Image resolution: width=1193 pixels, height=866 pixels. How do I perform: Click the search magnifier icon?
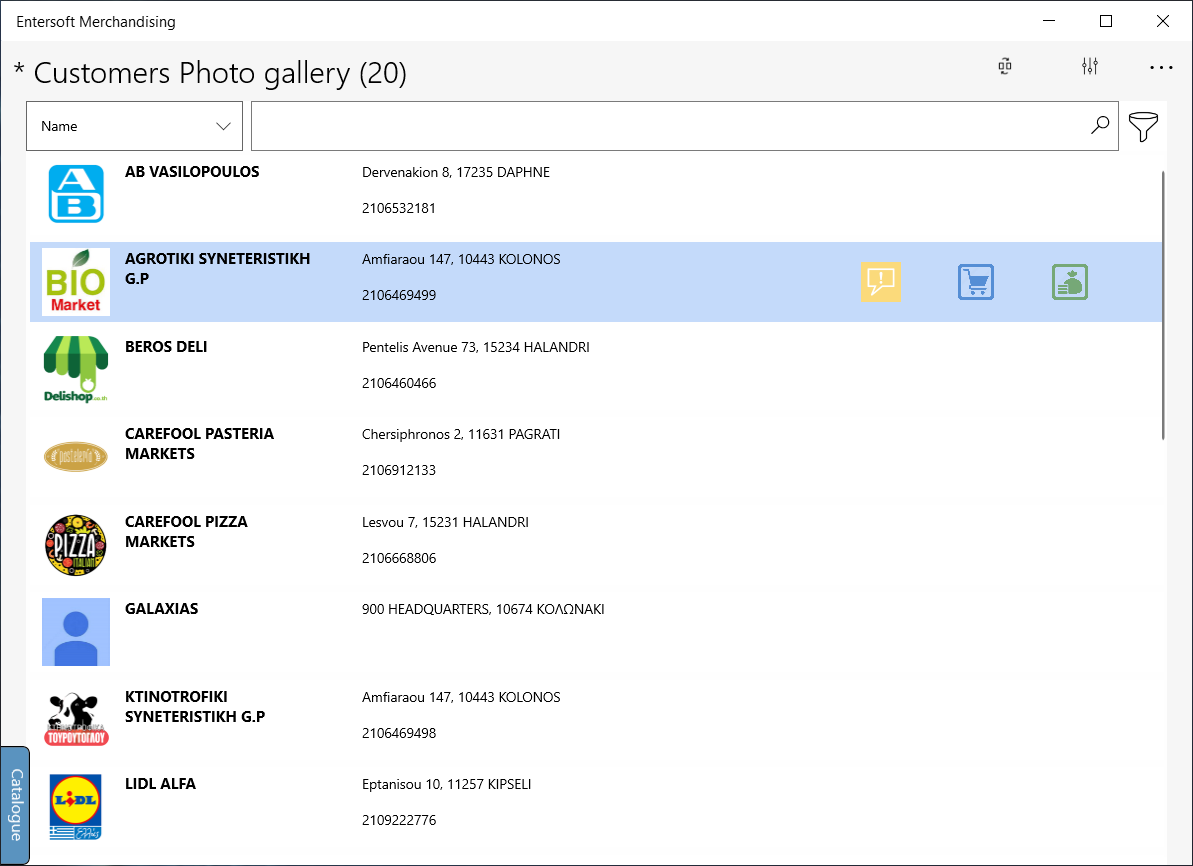tap(1100, 126)
